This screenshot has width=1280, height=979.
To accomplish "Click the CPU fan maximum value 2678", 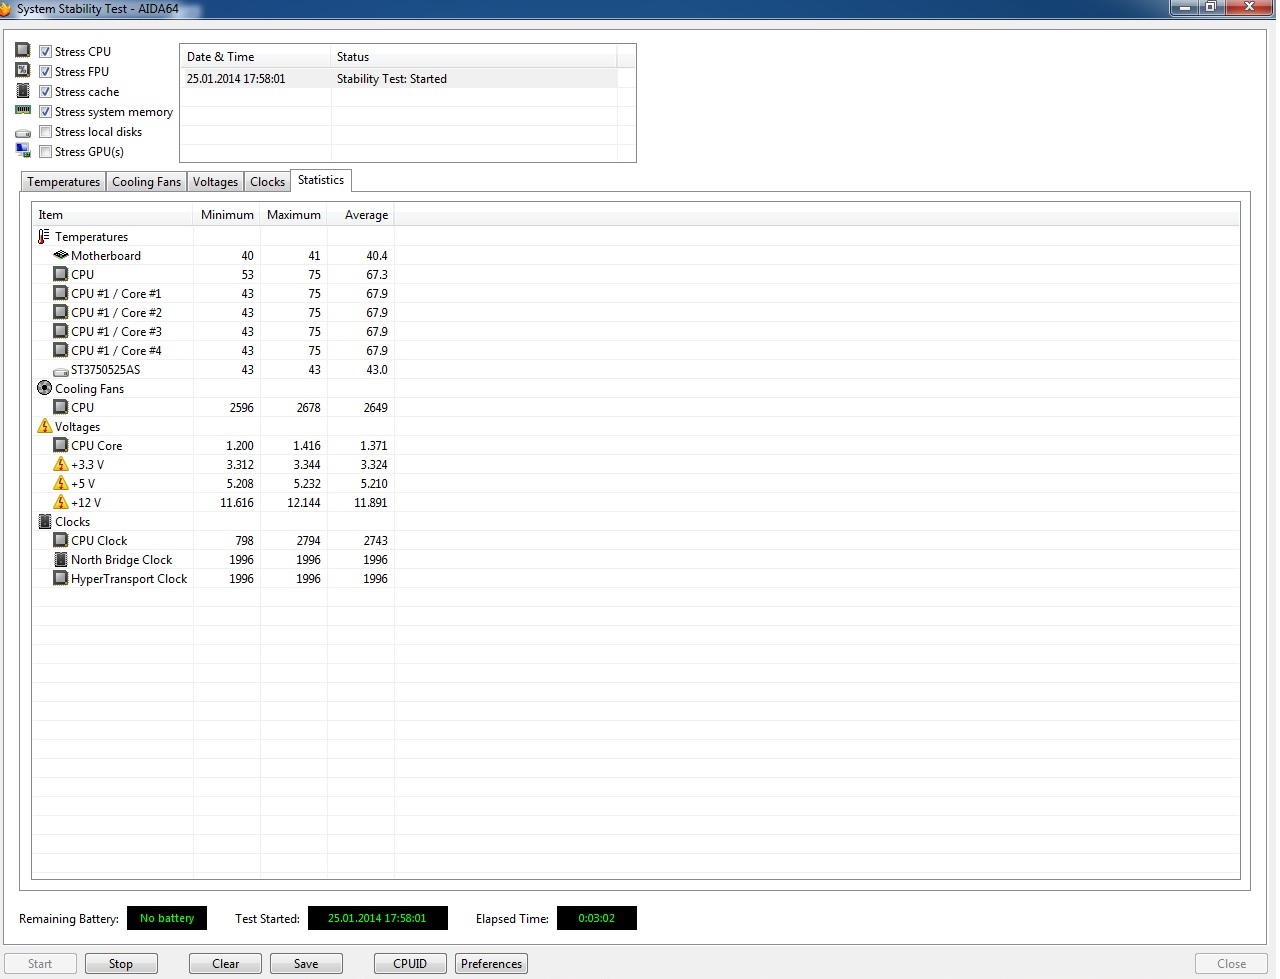I will coord(308,408).
